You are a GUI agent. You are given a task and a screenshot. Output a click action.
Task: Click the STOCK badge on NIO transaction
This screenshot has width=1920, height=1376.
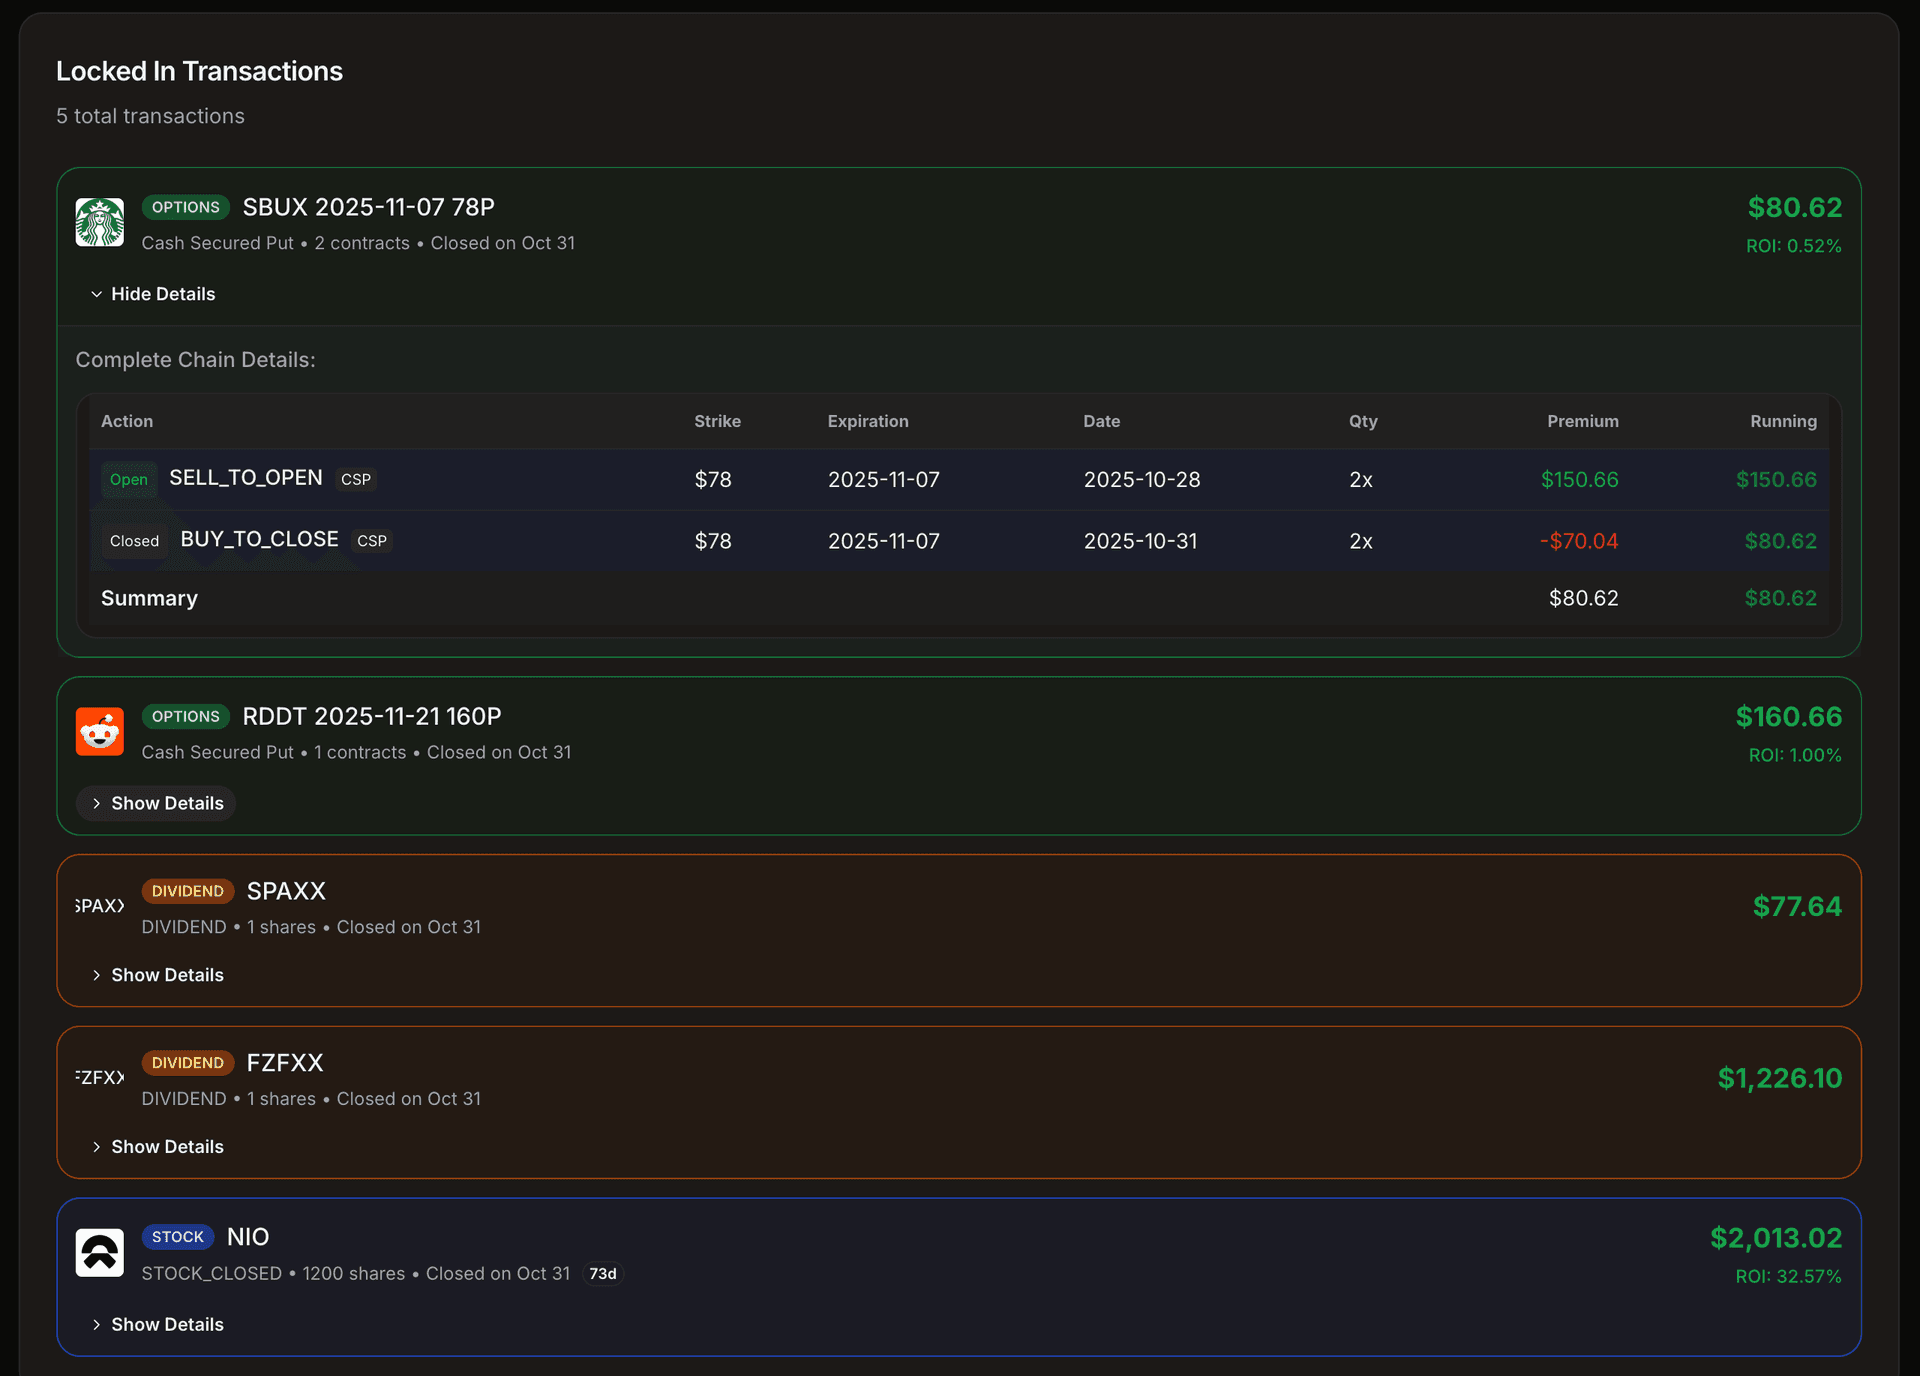[177, 1237]
